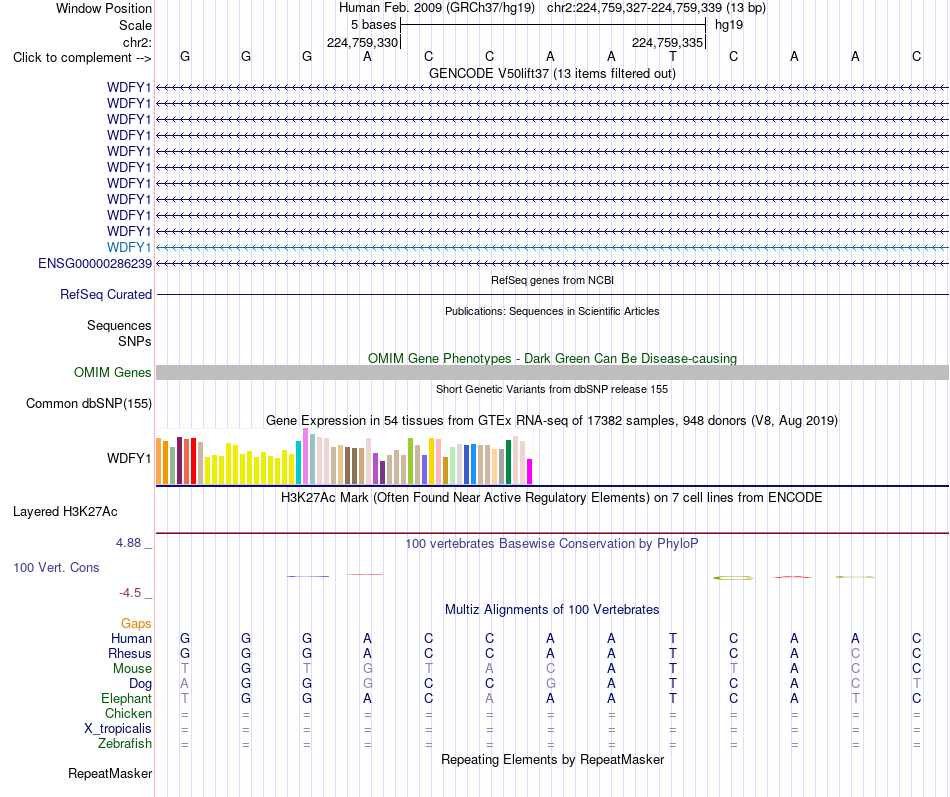Click the light-blue WDFY1 transcript label

[x=128, y=247]
